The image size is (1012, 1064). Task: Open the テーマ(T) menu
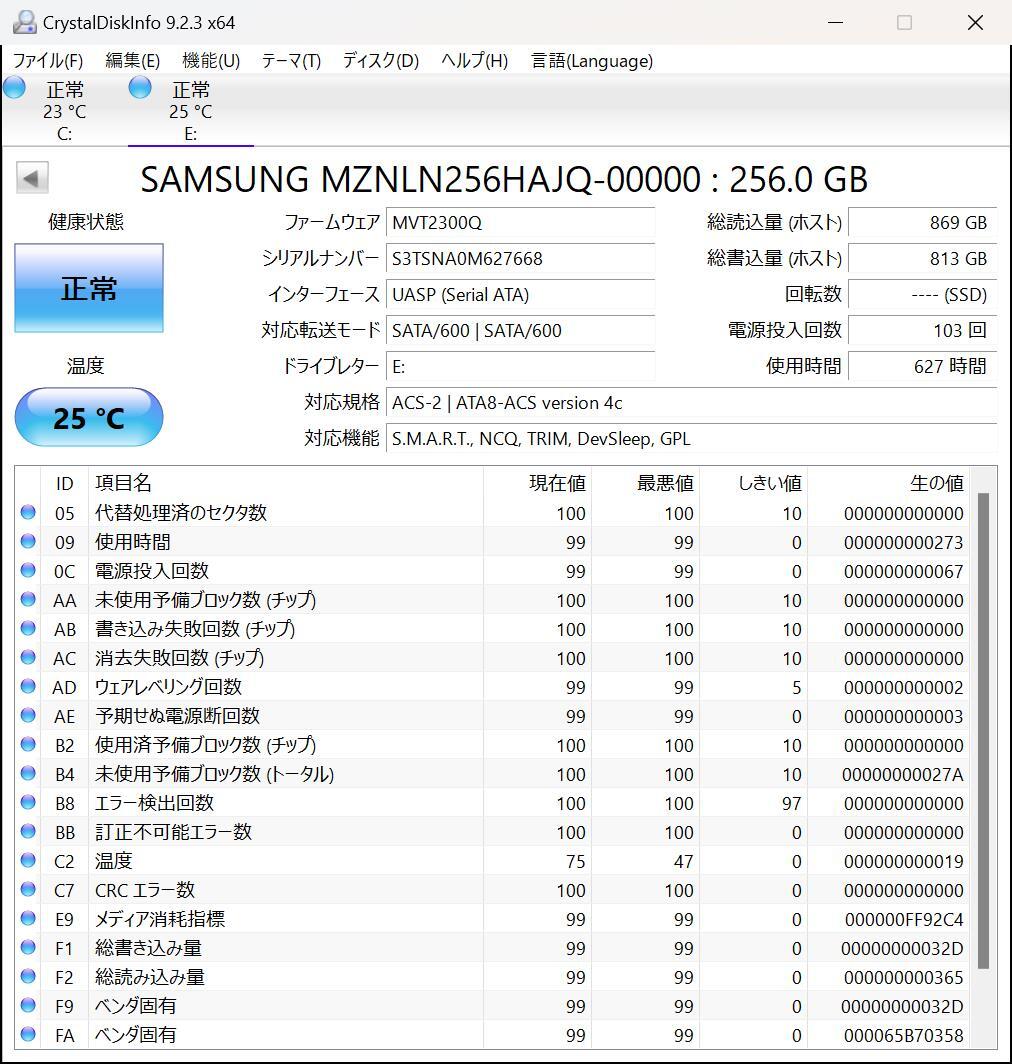click(291, 61)
